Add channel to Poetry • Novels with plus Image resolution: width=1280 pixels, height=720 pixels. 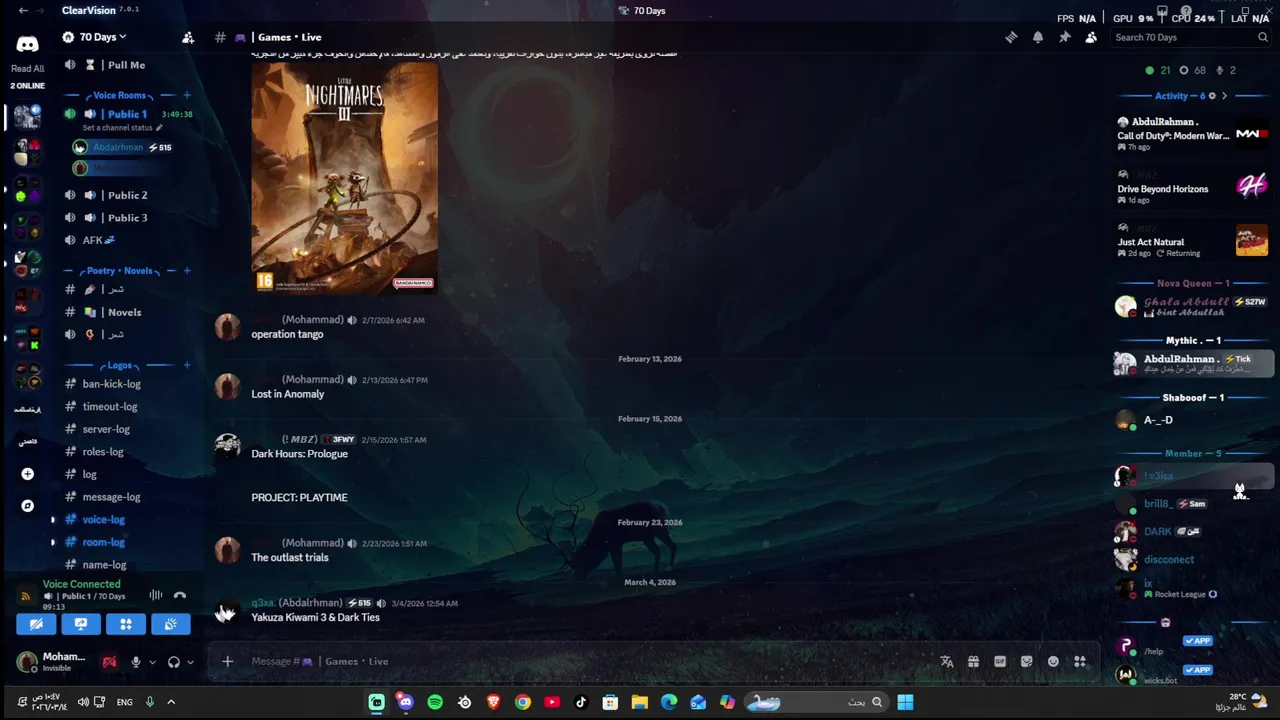pos(186,271)
